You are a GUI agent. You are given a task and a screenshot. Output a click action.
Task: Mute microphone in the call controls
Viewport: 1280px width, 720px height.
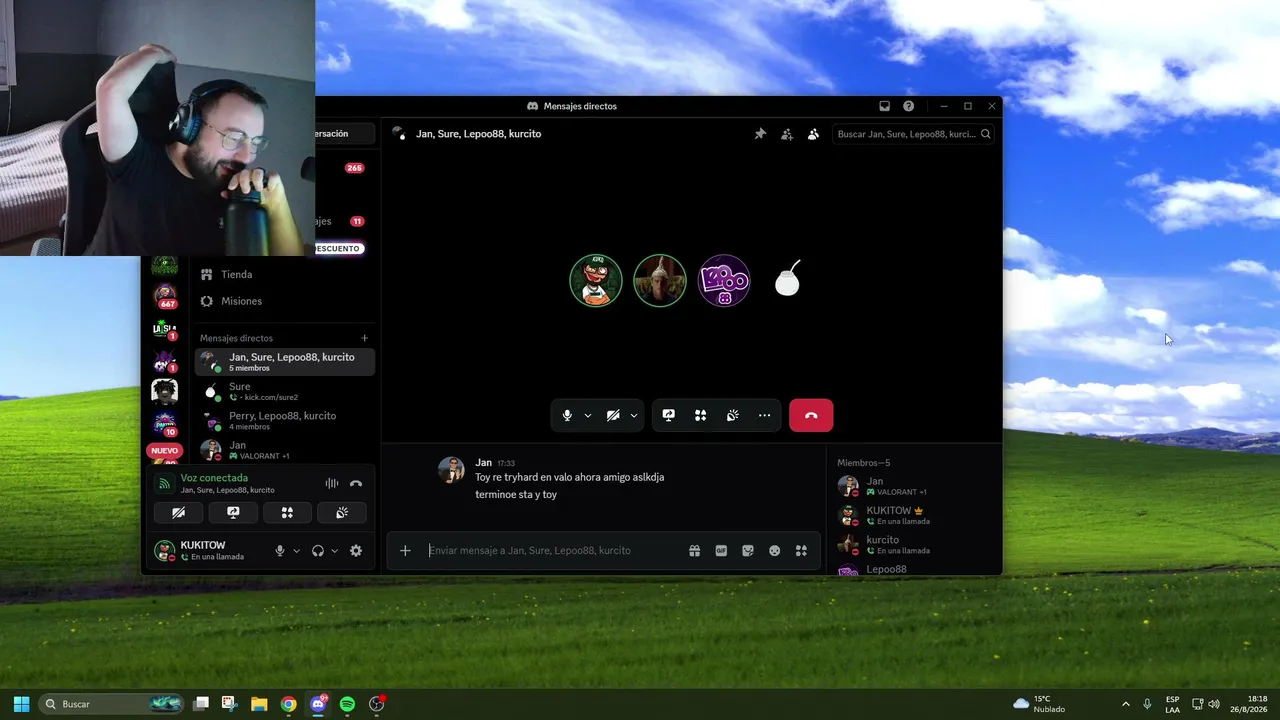coord(567,415)
